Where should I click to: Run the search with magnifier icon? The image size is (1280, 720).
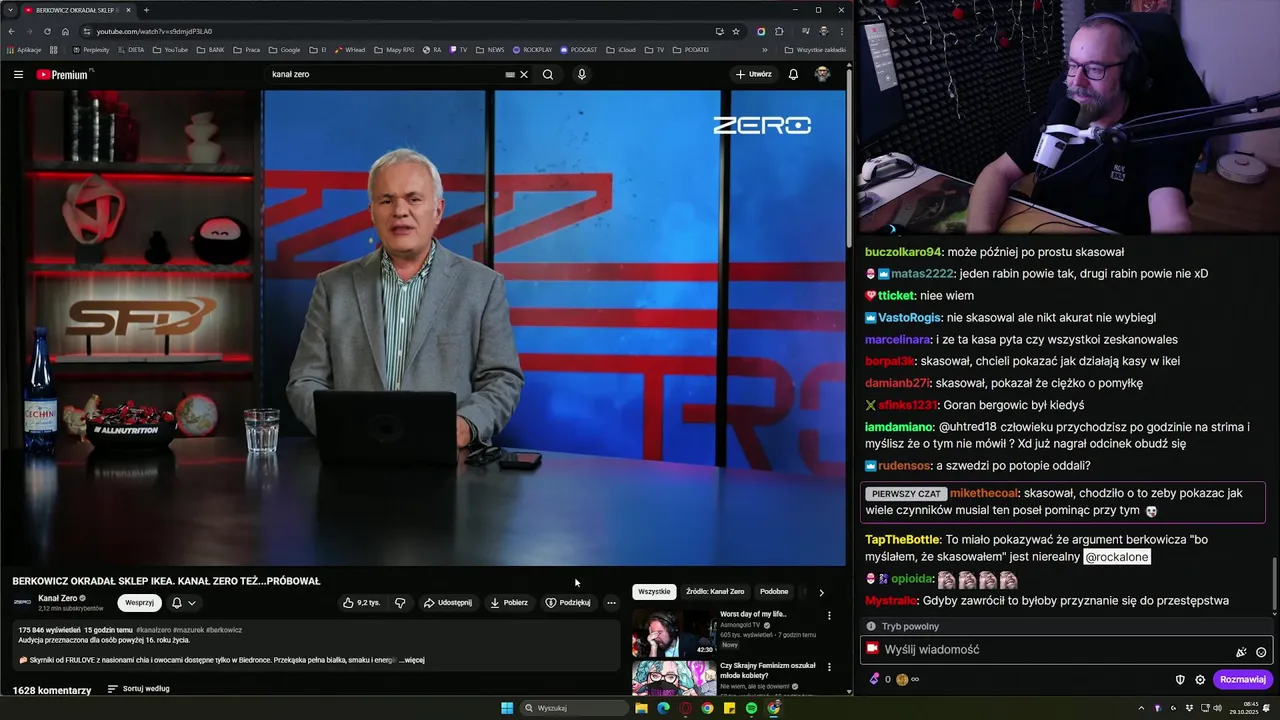point(548,74)
